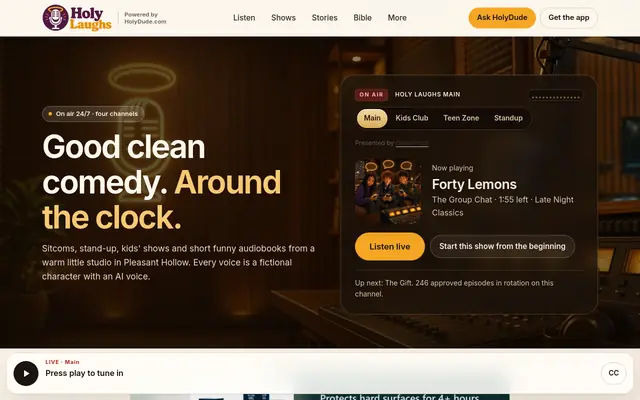Screen dimensions: 640x400
Task: Expand the More menu
Action: click(x=397, y=18)
